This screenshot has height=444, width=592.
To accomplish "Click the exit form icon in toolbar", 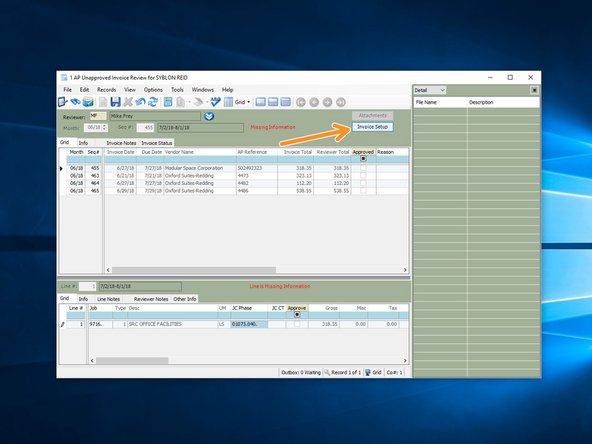I will (63, 102).
